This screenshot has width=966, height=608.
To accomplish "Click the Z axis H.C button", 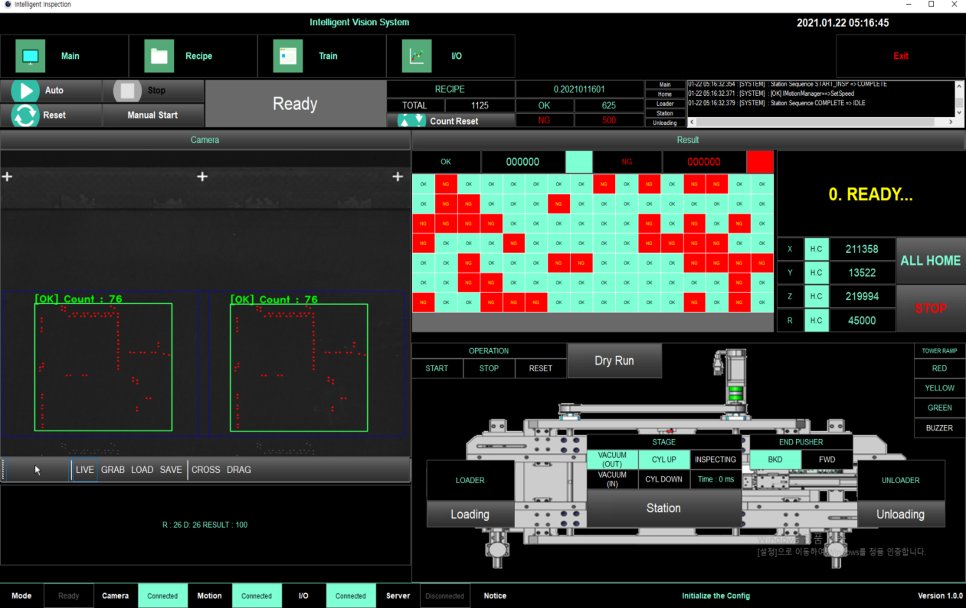I will tap(816, 296).
